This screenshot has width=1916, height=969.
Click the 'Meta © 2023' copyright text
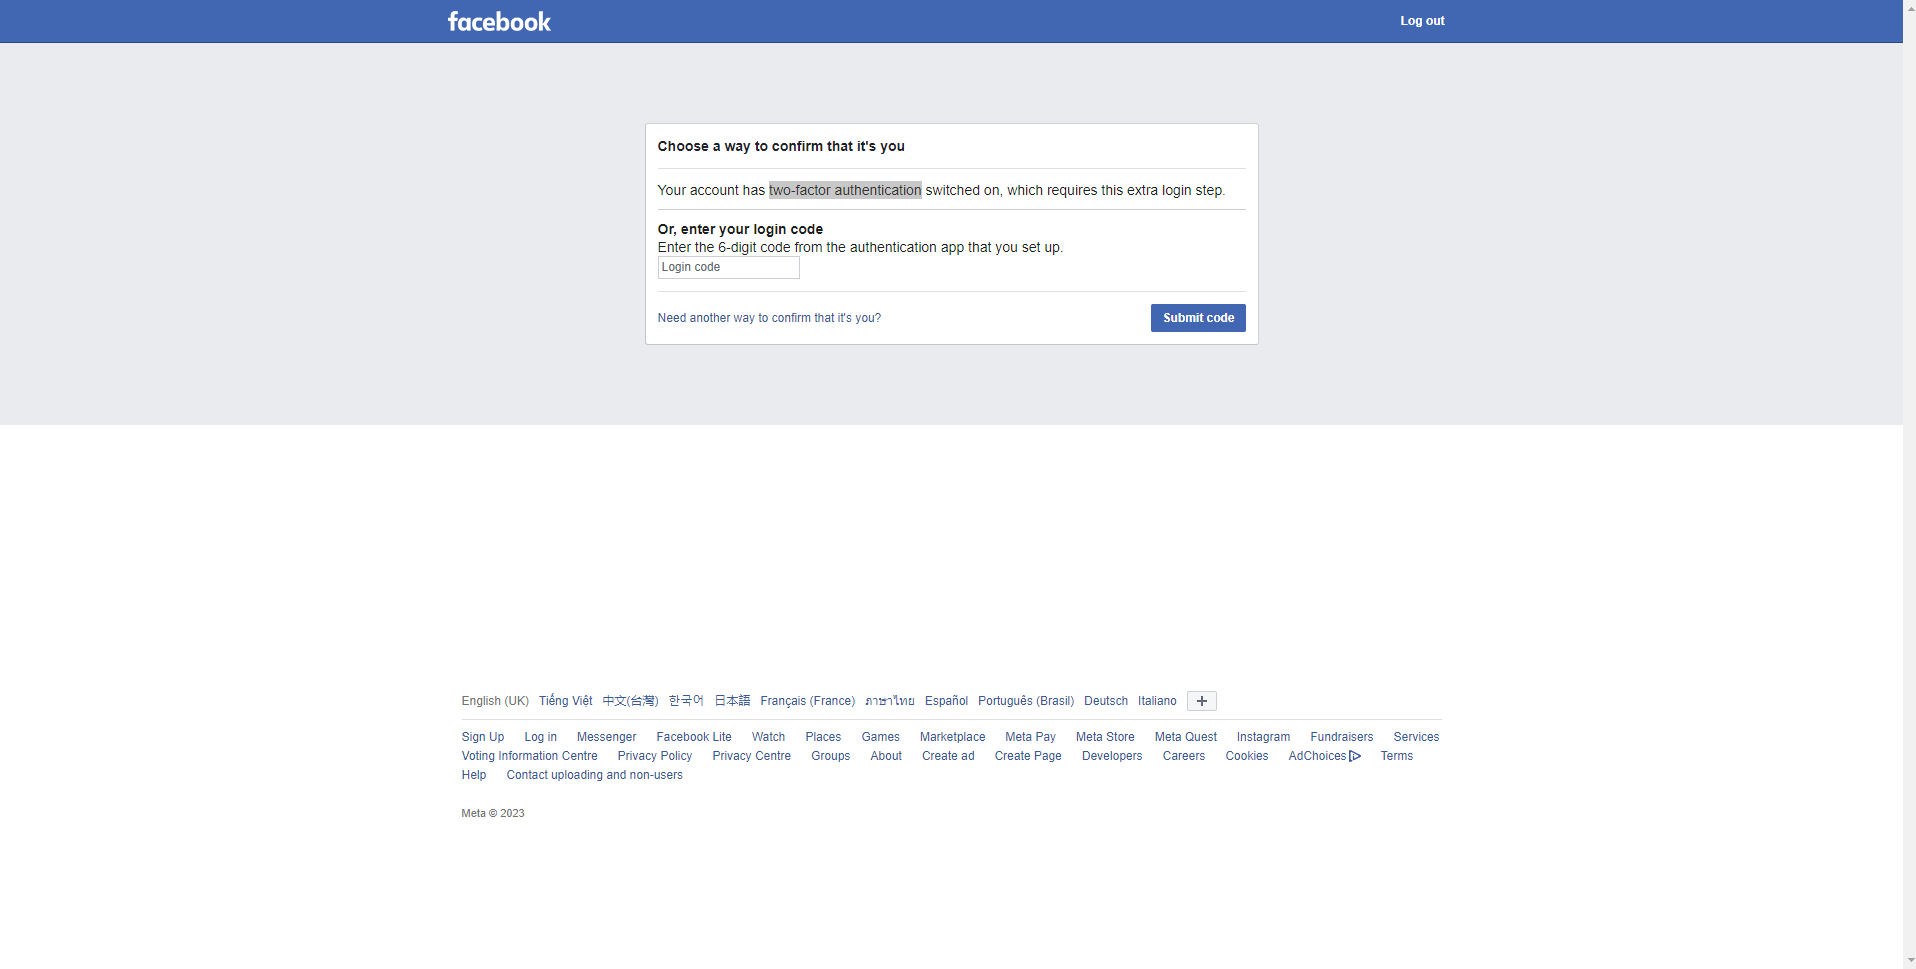(492, 813)
